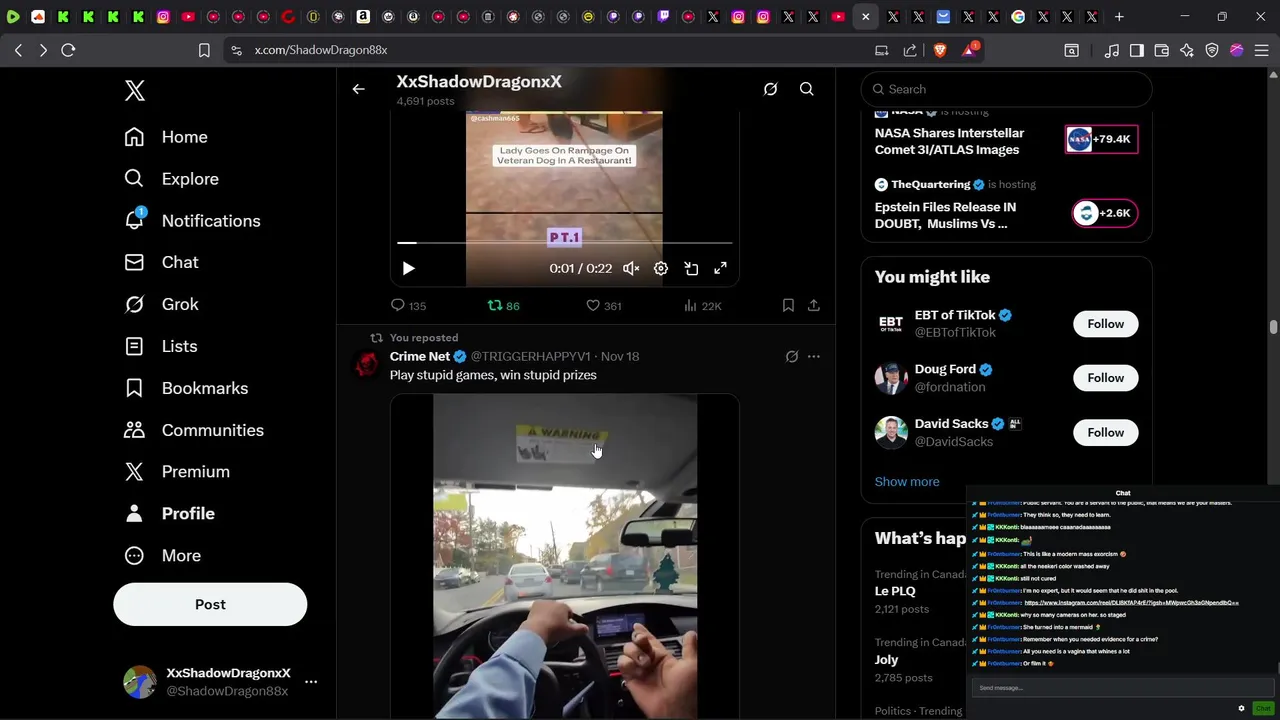Screen dimensions: 1280x720
Task: Open account menu dots beside XxShadowDragonxX
Action: coord(311,682)
